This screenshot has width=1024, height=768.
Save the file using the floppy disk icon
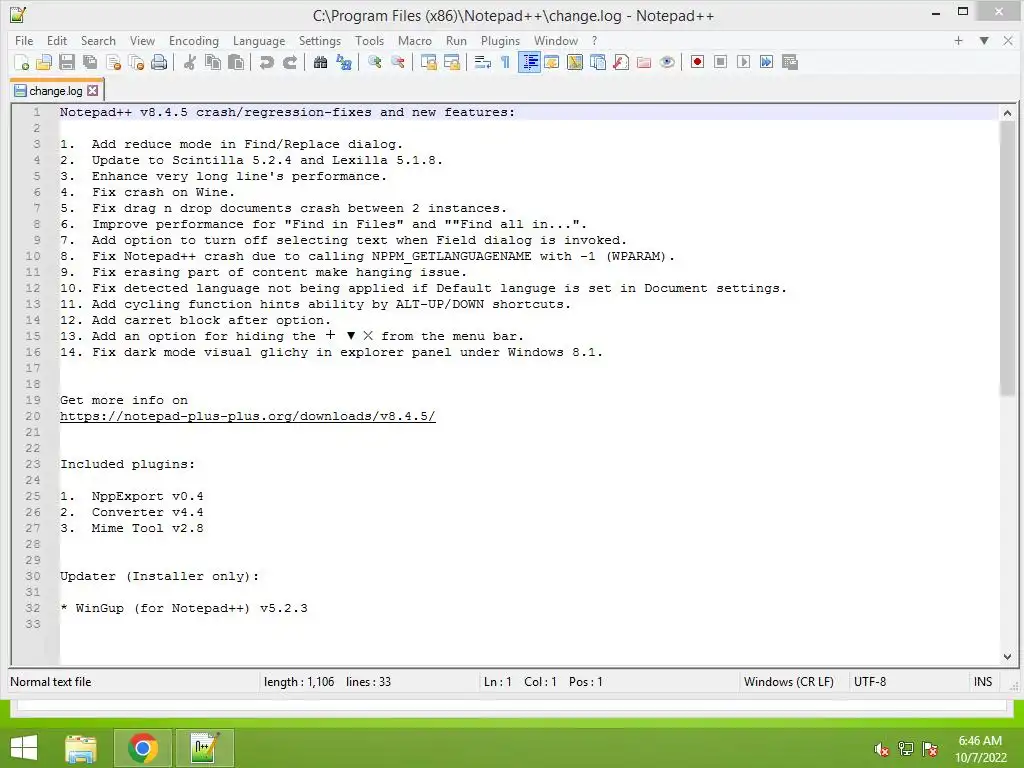(x=67, y=62)
